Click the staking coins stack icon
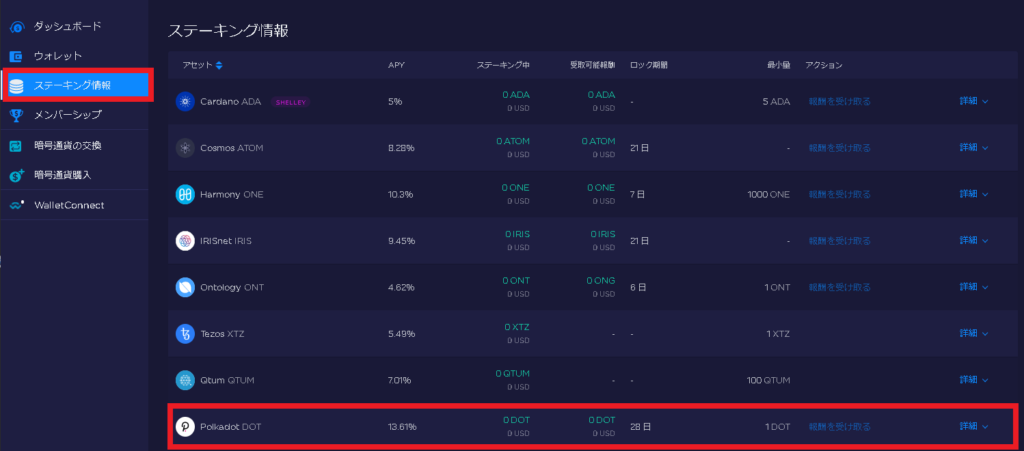 (x=18, y=86)
